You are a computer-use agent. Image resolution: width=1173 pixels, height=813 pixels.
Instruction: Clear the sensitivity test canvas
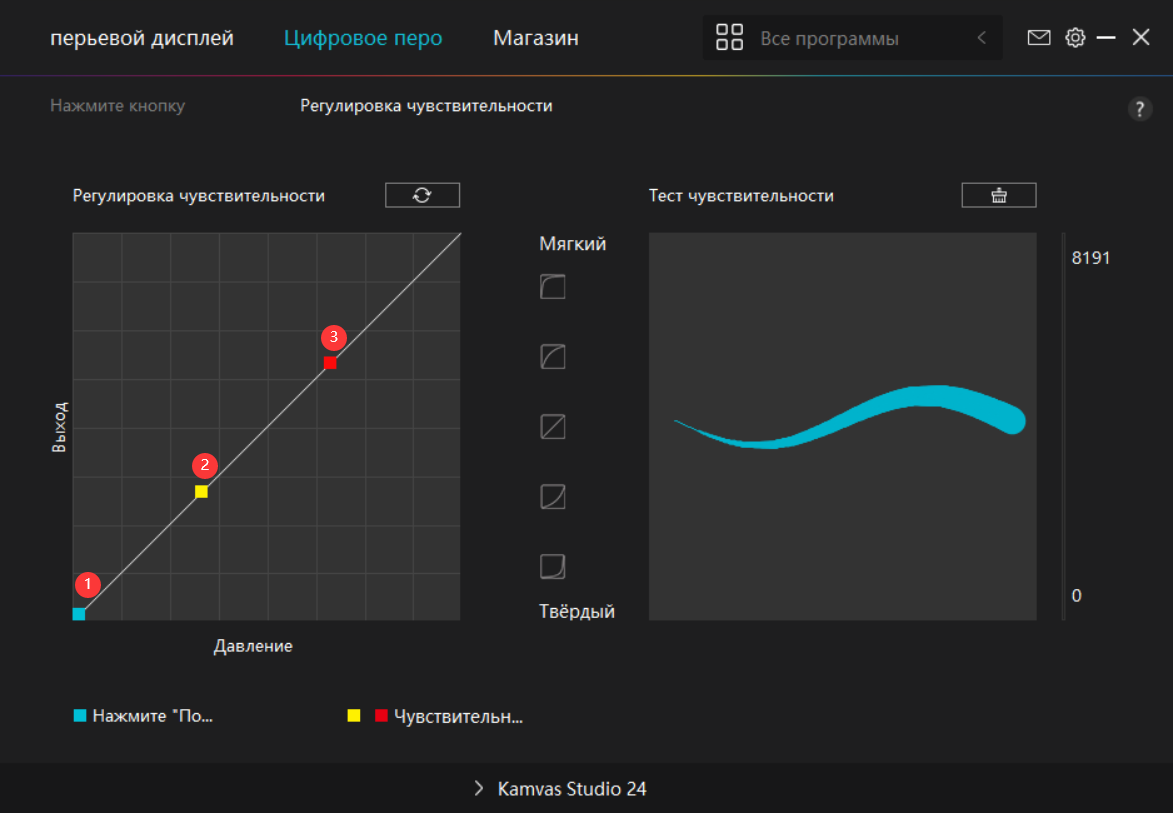998,195
